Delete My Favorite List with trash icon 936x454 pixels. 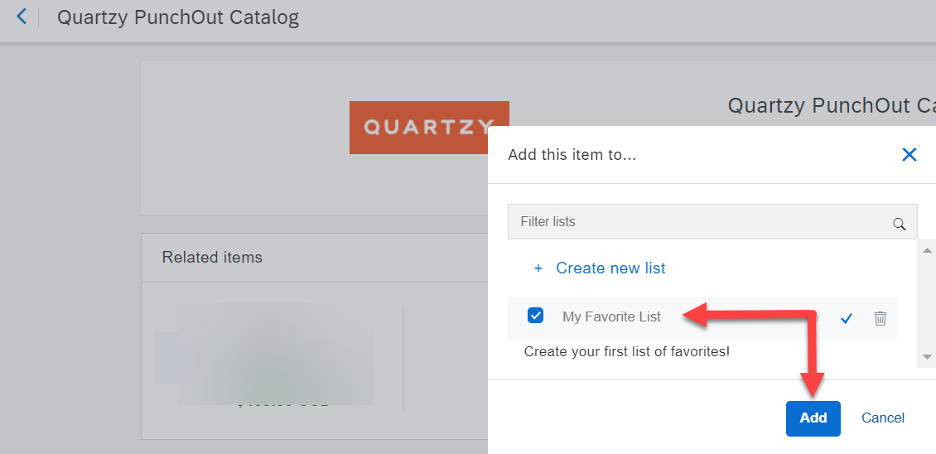coord(880,318)
